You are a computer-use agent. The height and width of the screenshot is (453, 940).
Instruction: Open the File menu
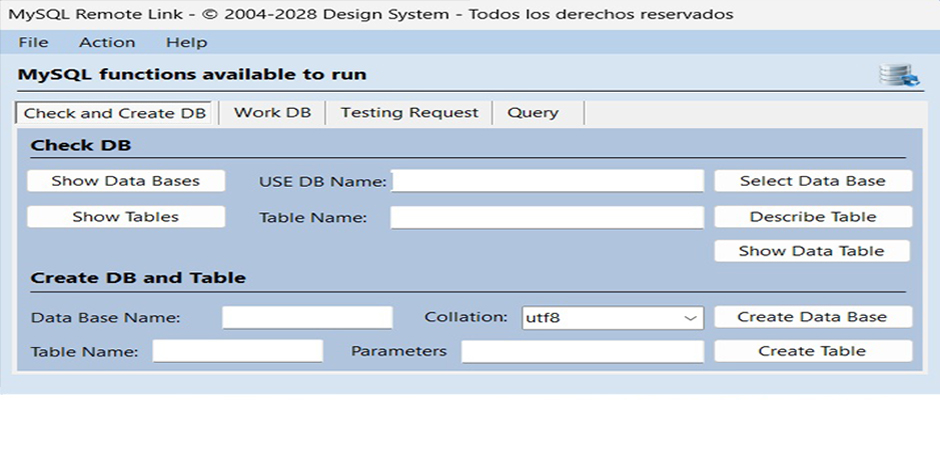pyautogui.click(x=34, y=43)
